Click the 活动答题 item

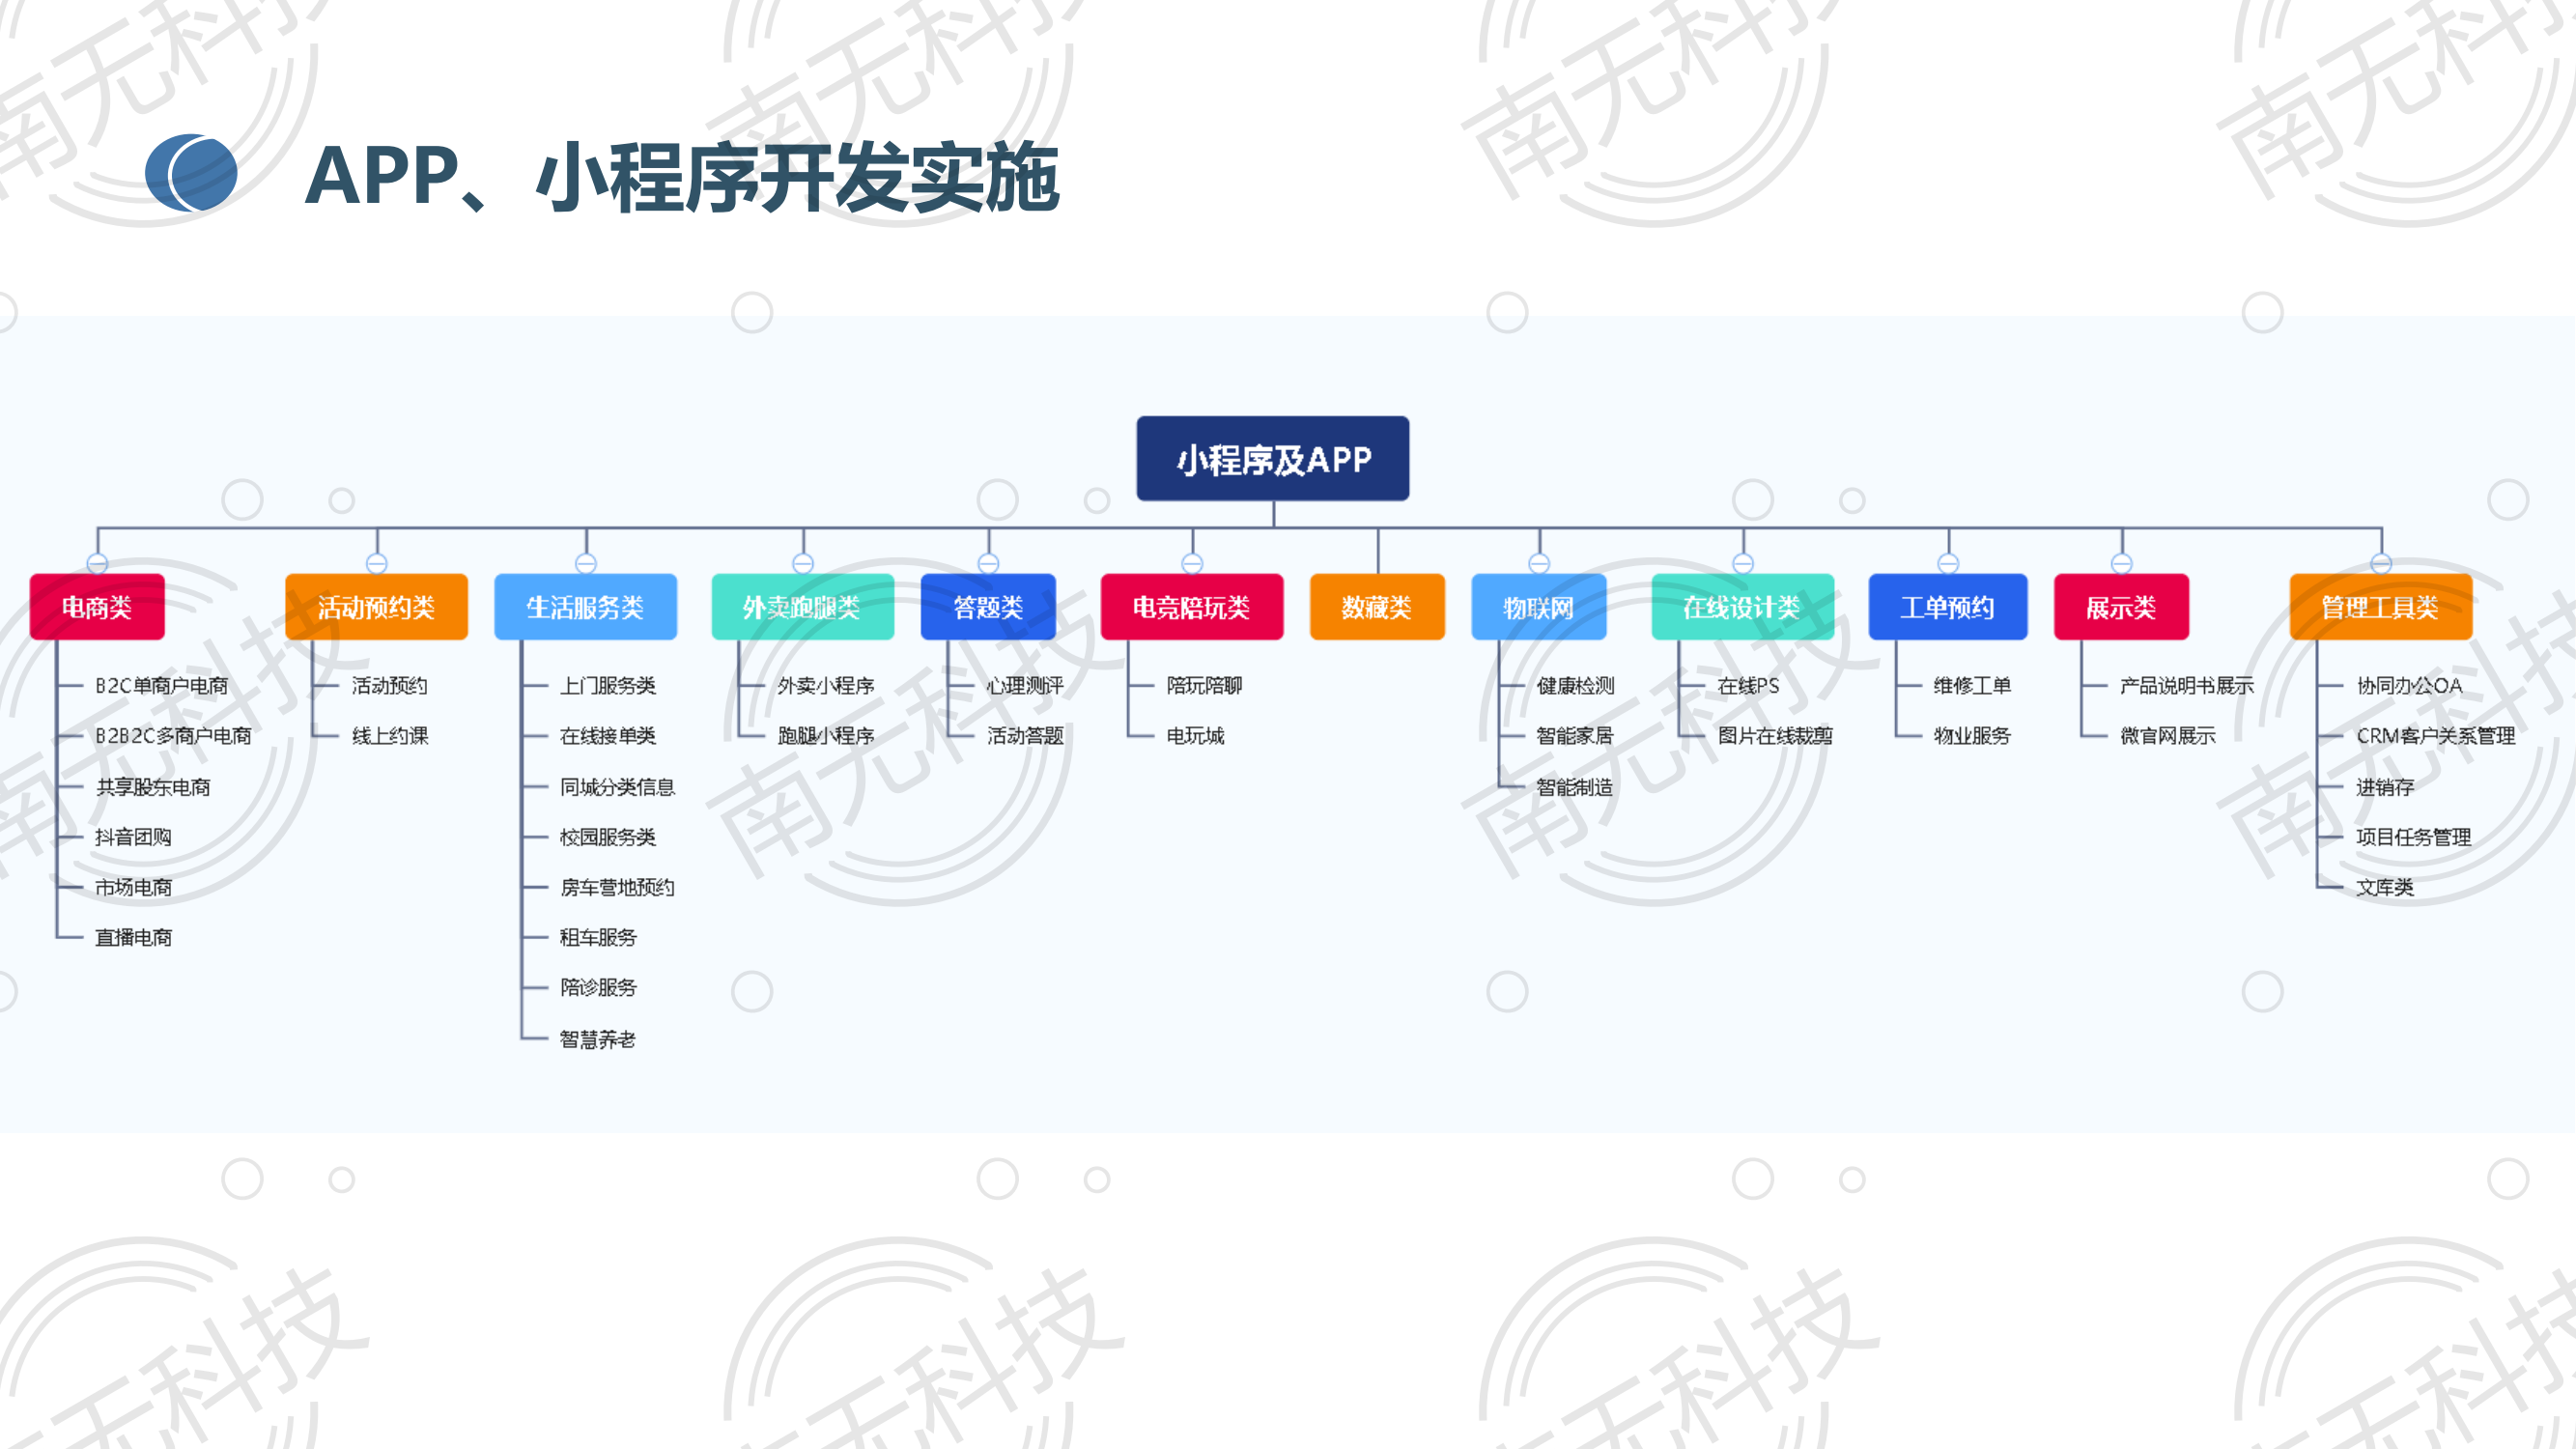1025,736
